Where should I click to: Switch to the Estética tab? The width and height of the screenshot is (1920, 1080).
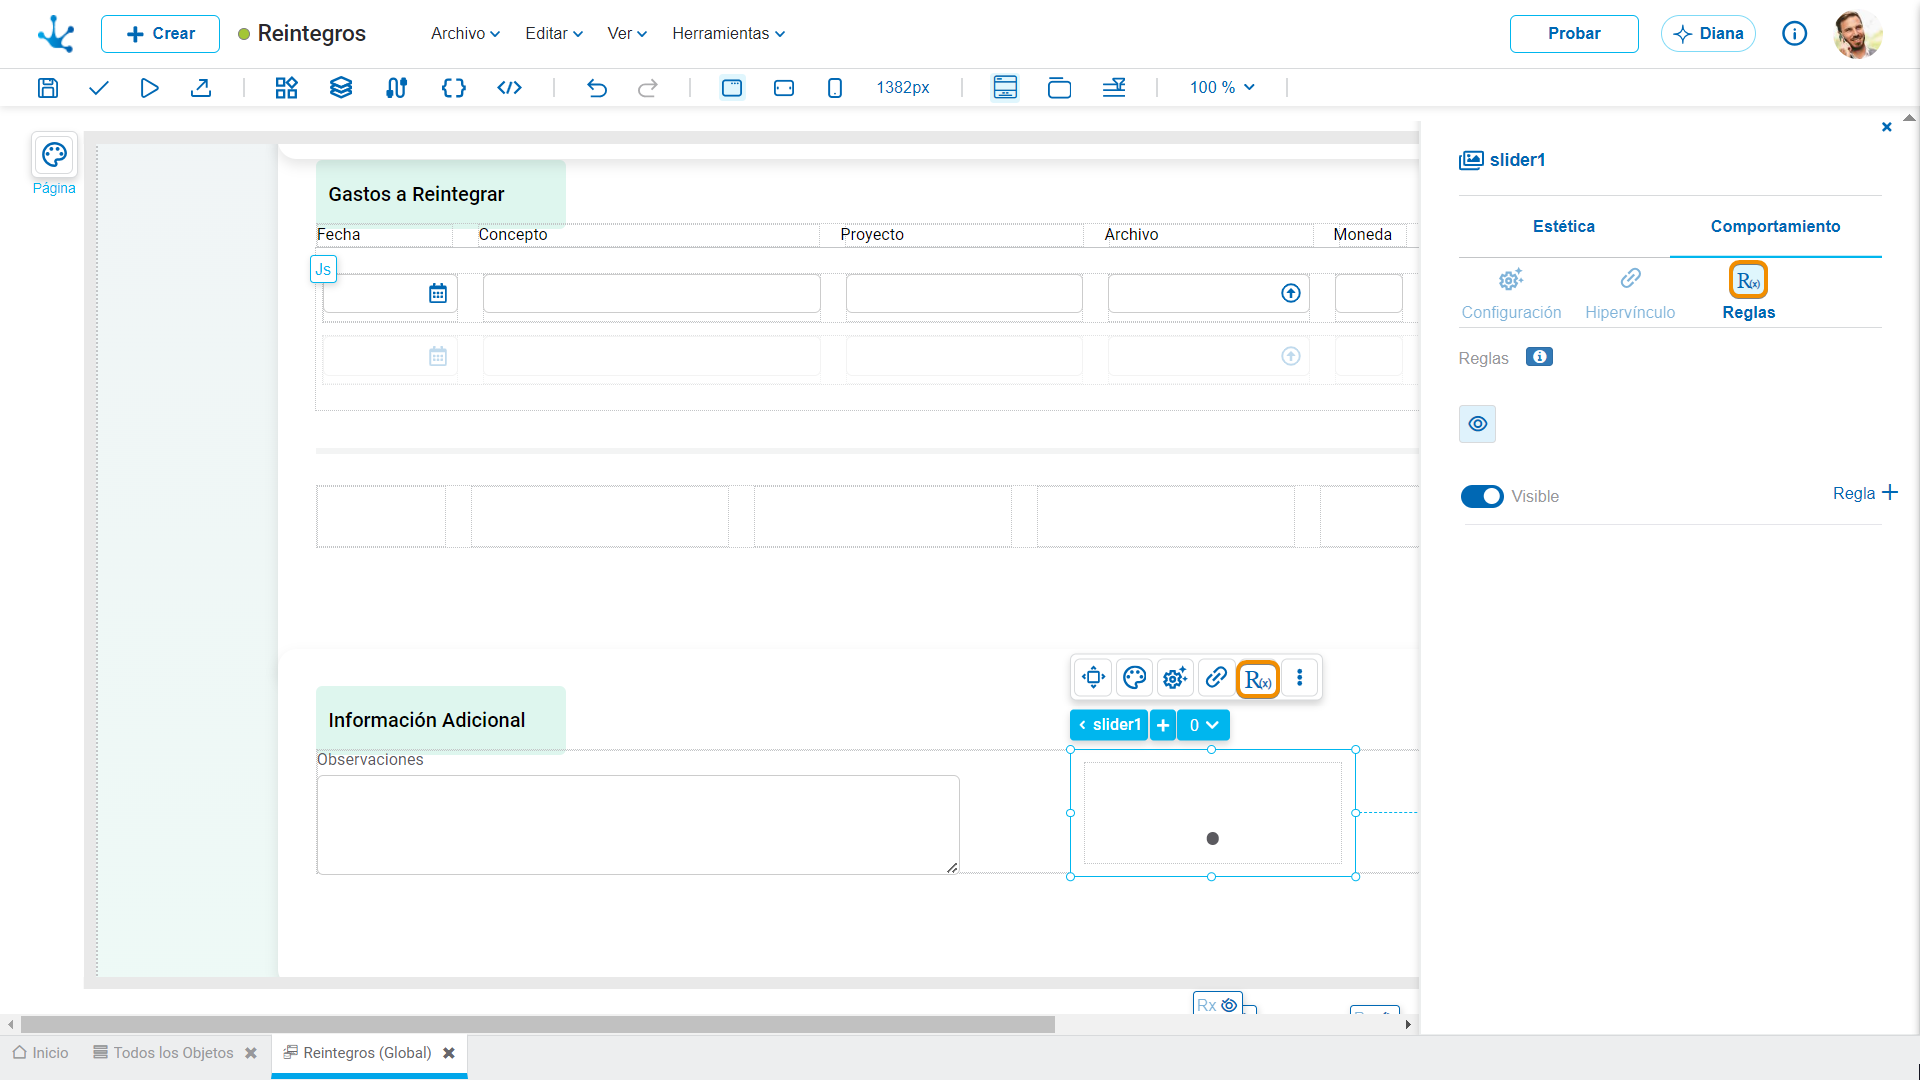(1564, 227)
